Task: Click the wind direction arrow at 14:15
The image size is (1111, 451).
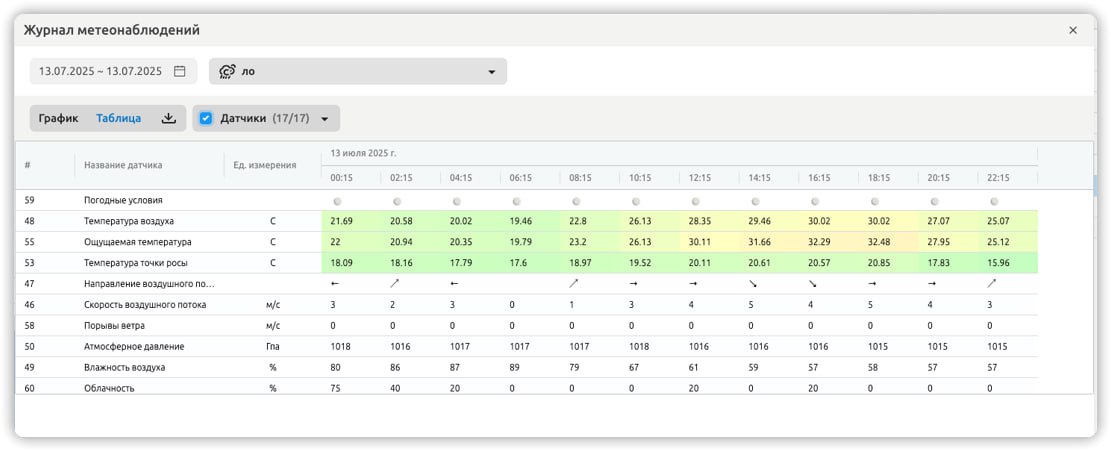Action: pyautogui.click(x=752, y=283)
